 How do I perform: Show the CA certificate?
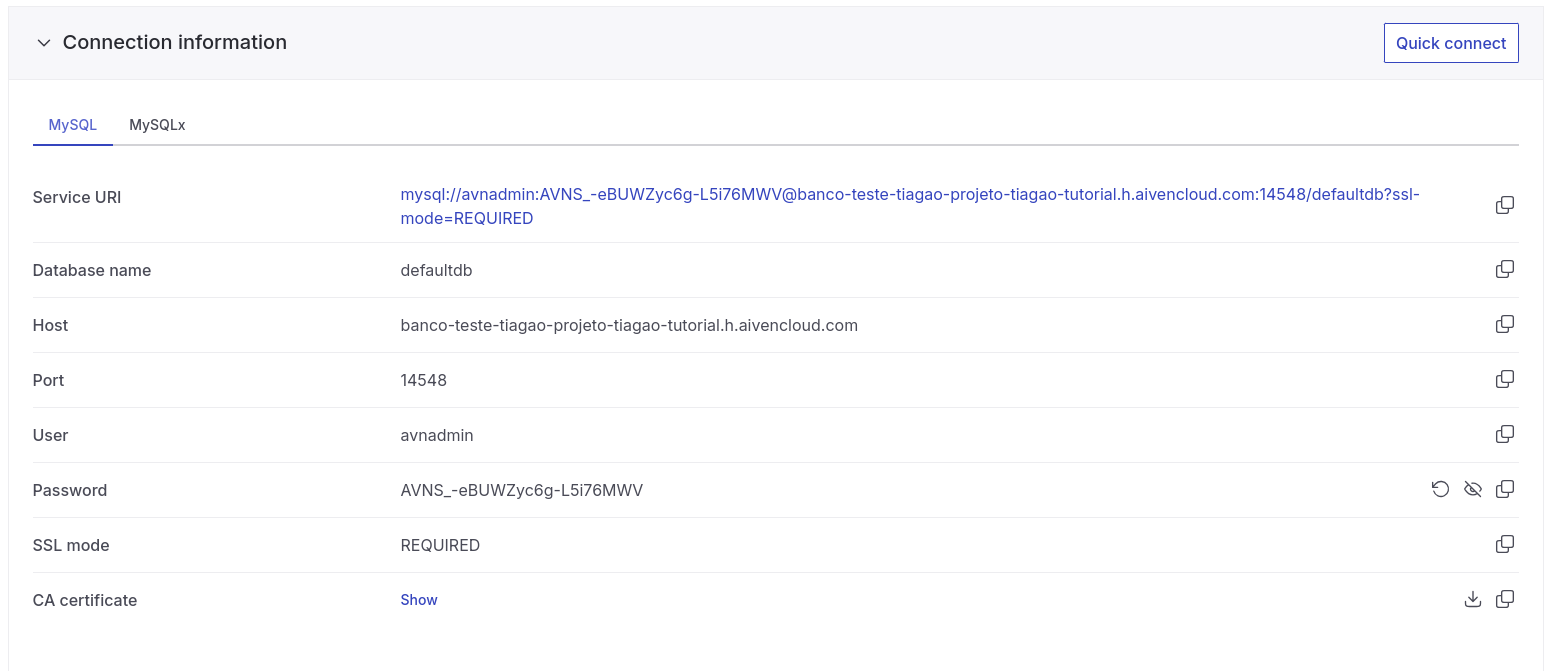pos(419,600)
